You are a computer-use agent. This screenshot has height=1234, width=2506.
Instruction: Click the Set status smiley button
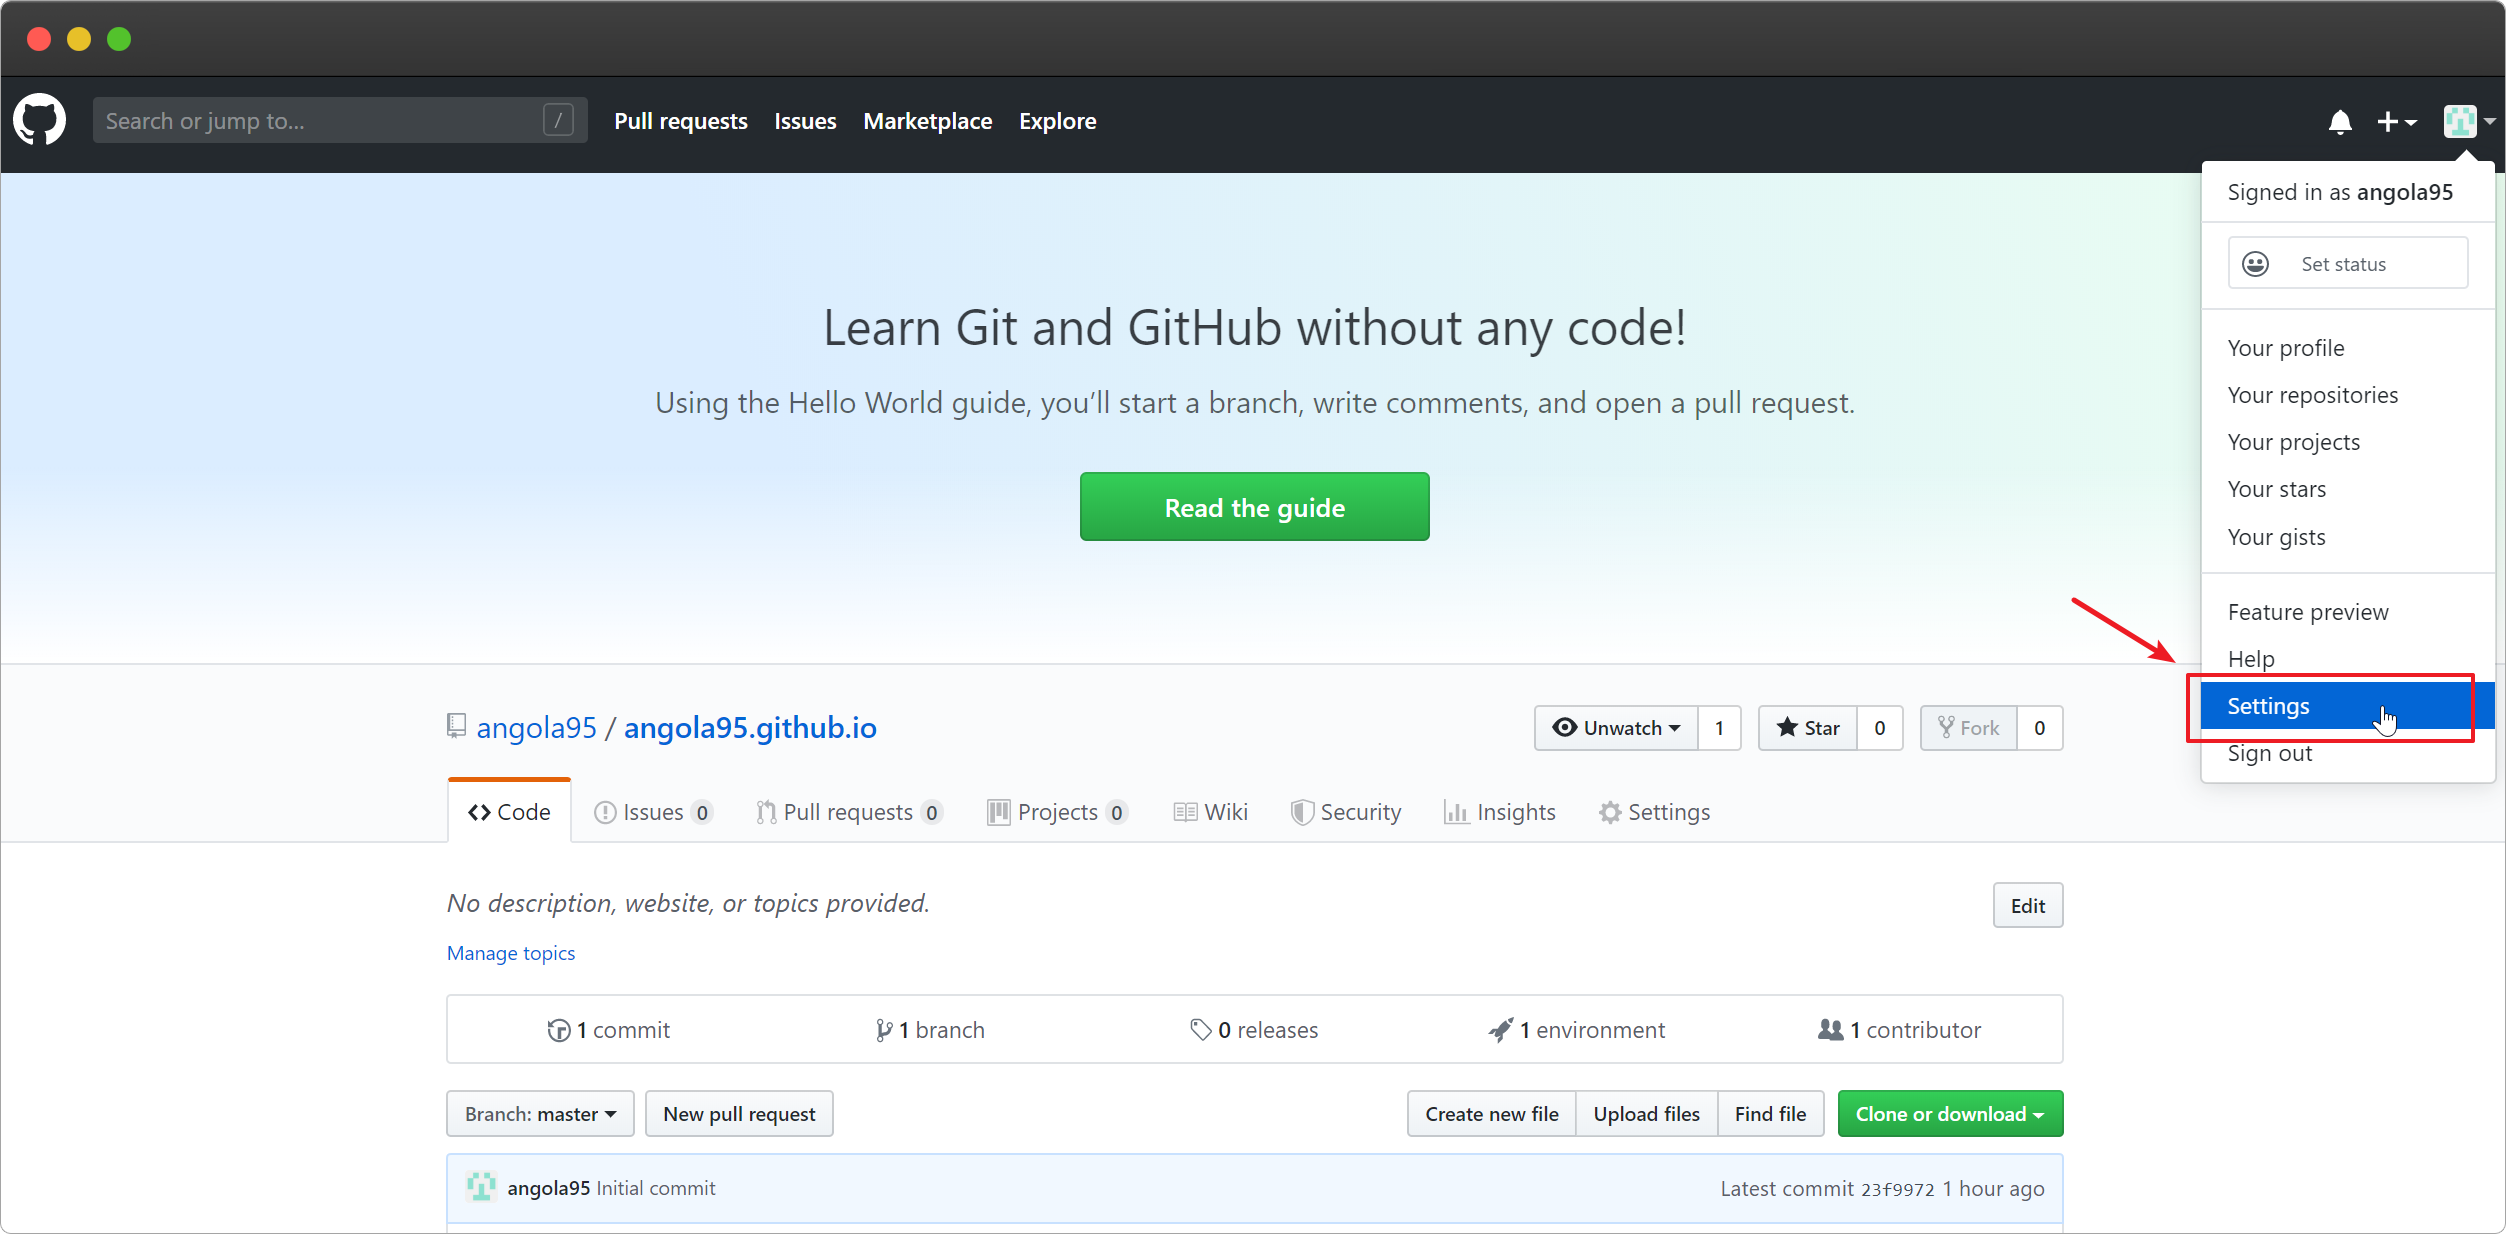[x=2348, y=264]
